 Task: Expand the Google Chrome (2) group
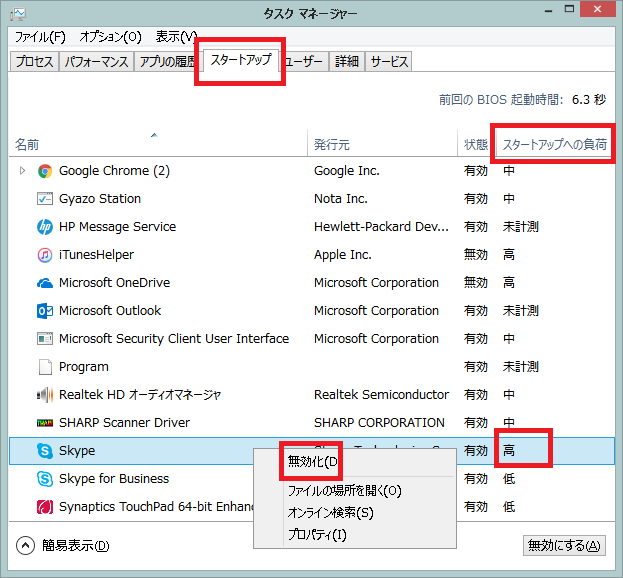23,171
